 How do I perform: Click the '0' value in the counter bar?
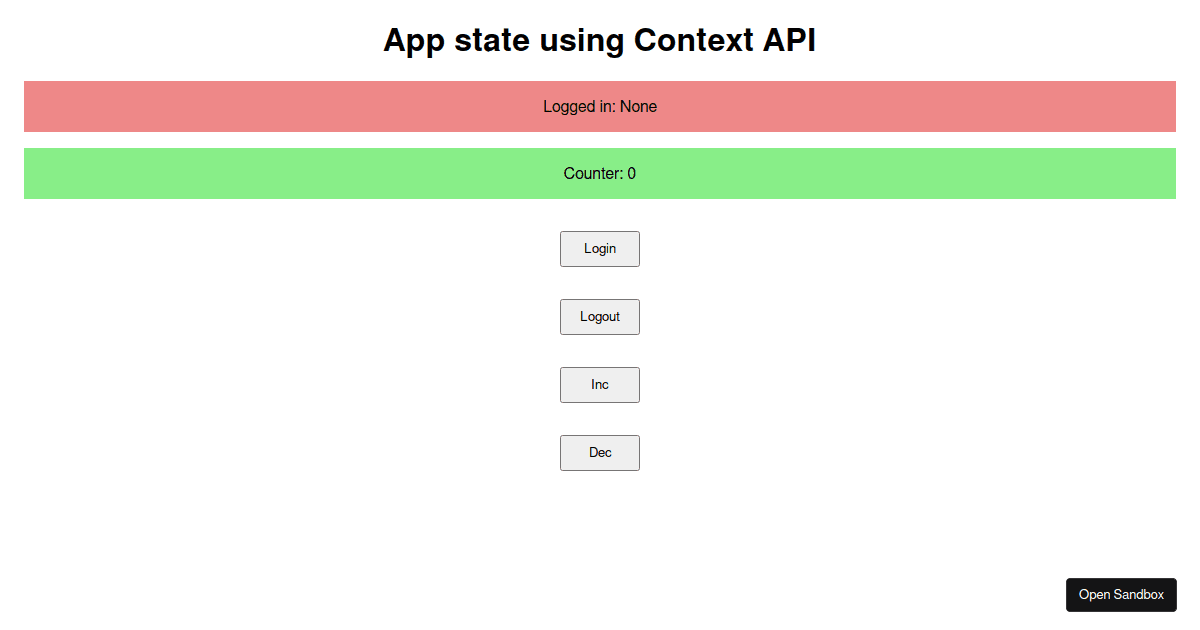[x=632, y=173]
